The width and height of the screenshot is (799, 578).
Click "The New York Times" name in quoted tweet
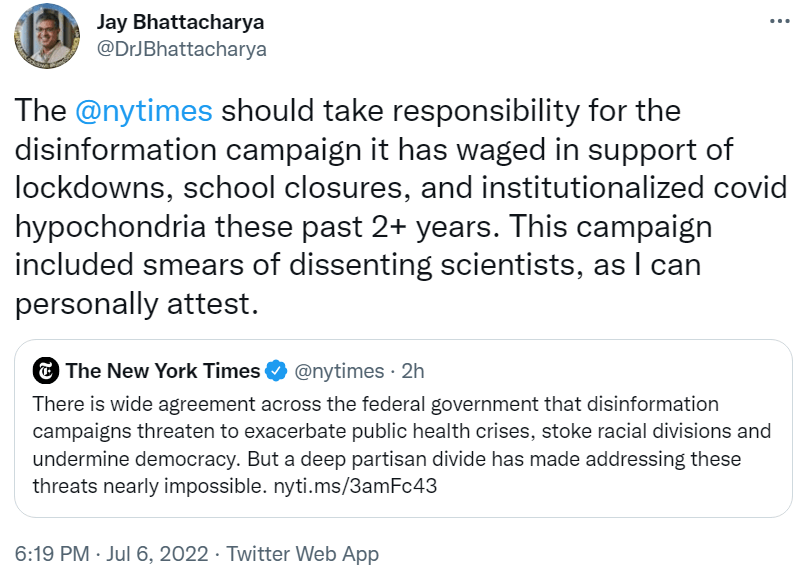(x=163, y=371)
